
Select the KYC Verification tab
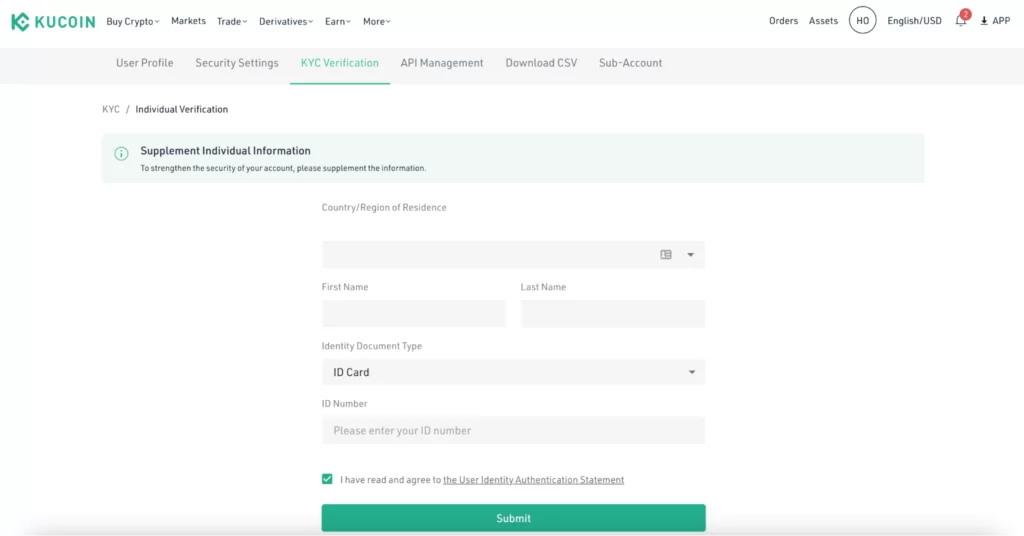tap(340, 63)
